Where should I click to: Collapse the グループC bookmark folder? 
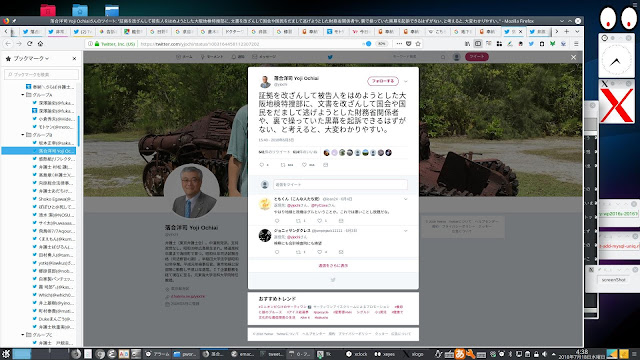point(23,335)
